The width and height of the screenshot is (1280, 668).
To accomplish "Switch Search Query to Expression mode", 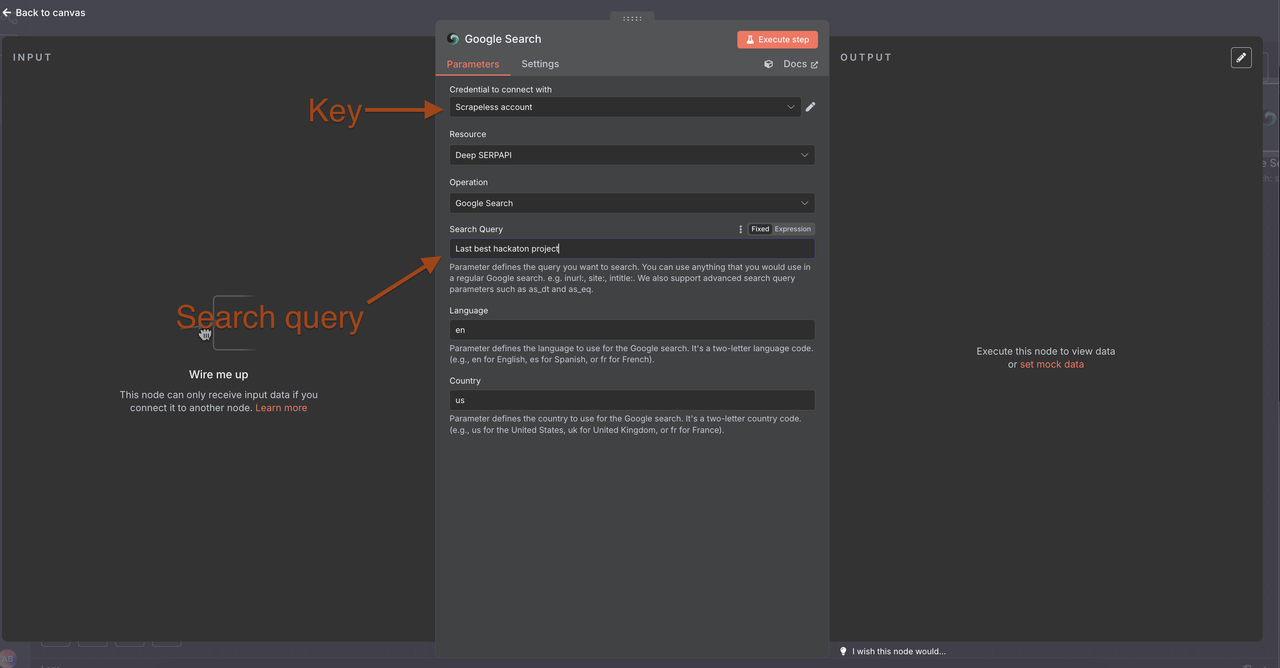I will coord(793,229).
